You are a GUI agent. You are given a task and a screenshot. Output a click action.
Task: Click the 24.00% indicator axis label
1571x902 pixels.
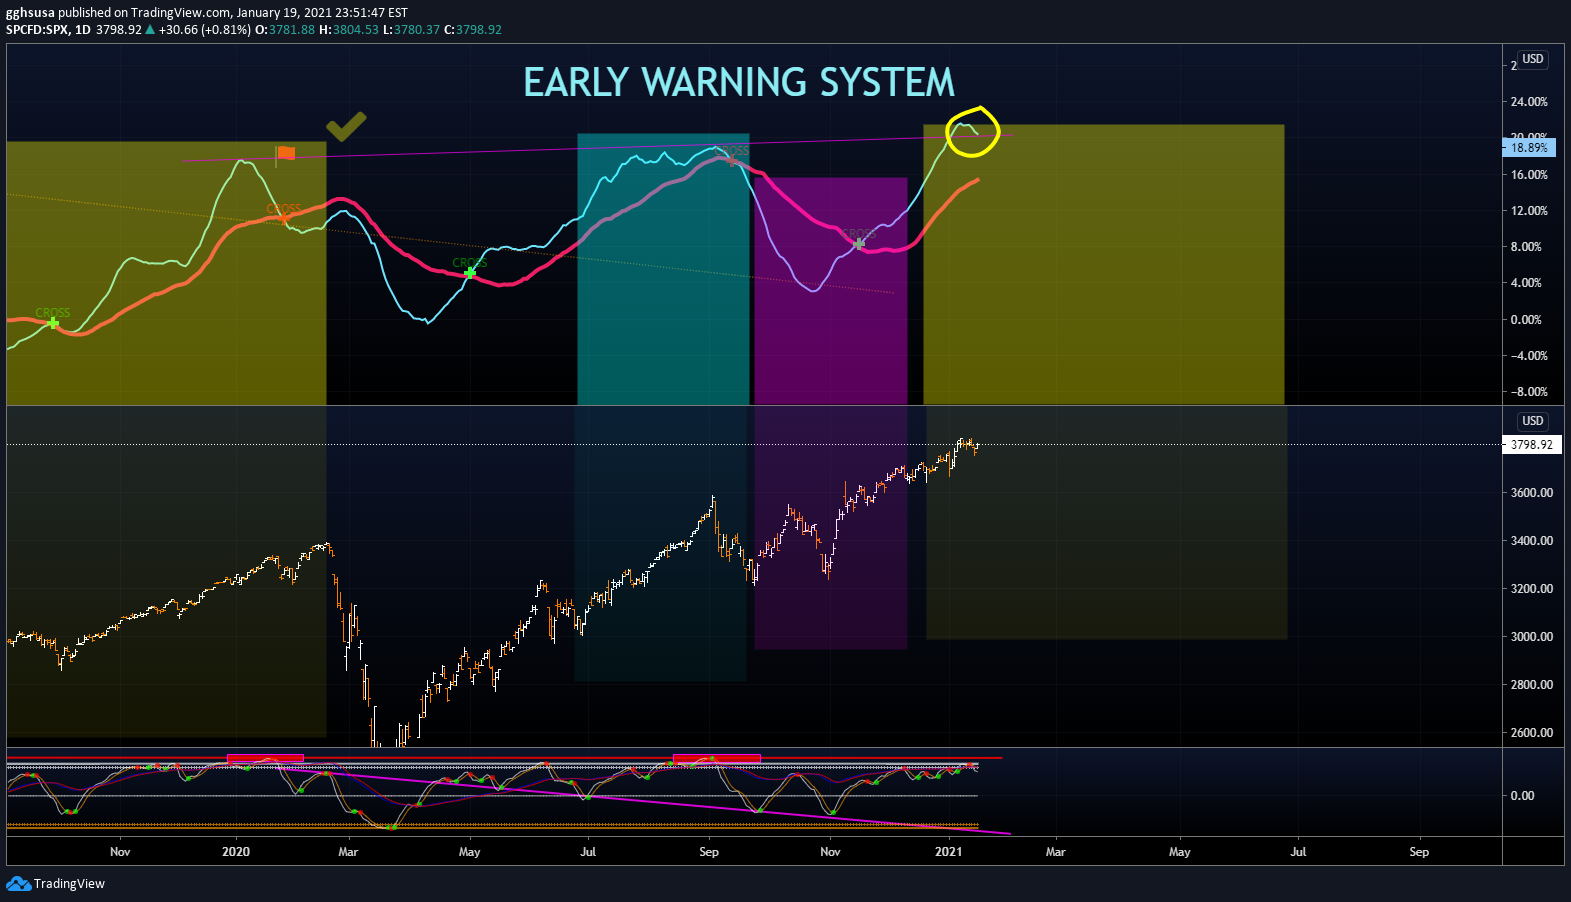(x=1529, y=102)
